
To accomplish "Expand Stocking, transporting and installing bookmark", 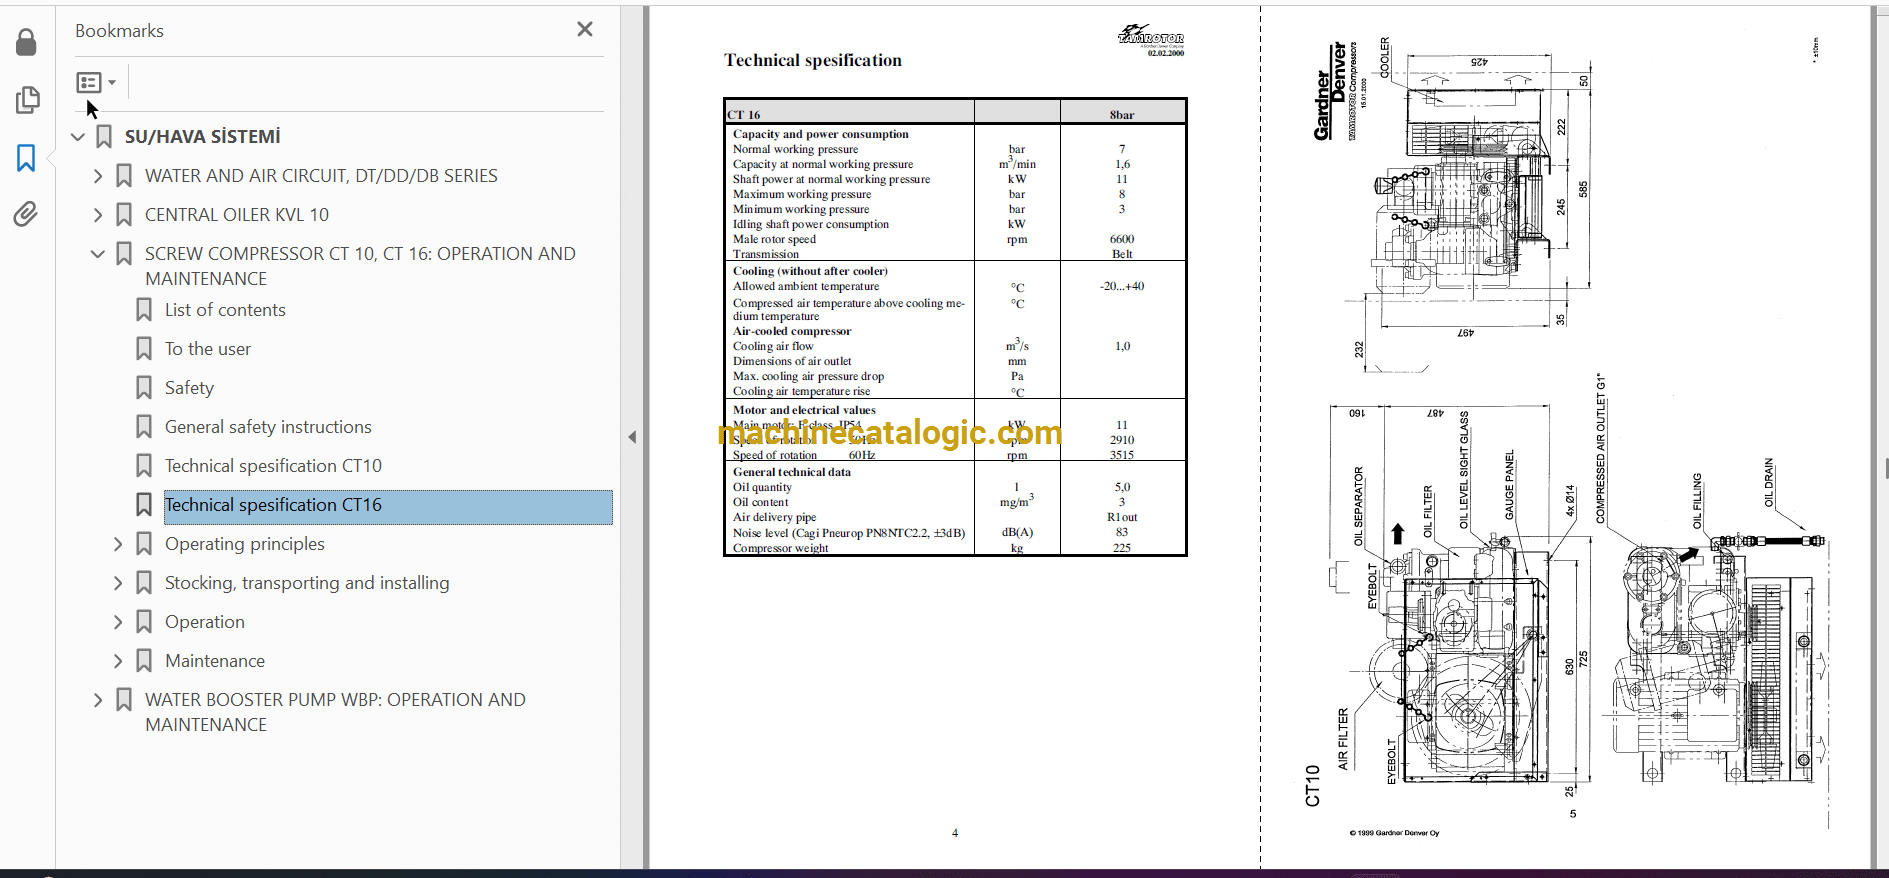I will click(x=118, y=583).
